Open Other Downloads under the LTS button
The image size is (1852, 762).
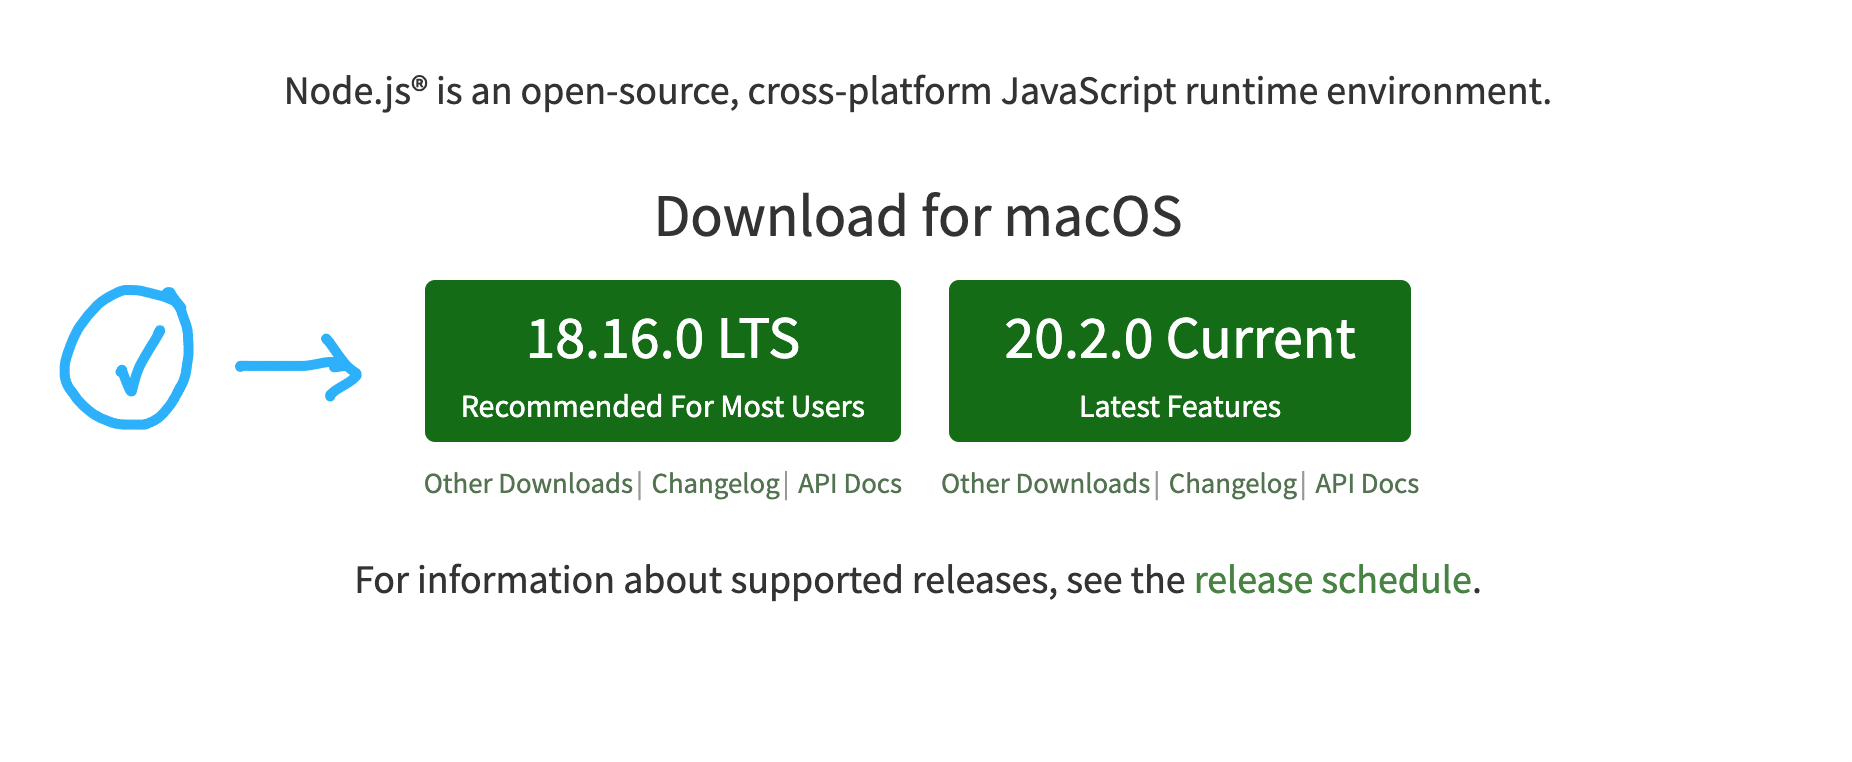528,484
